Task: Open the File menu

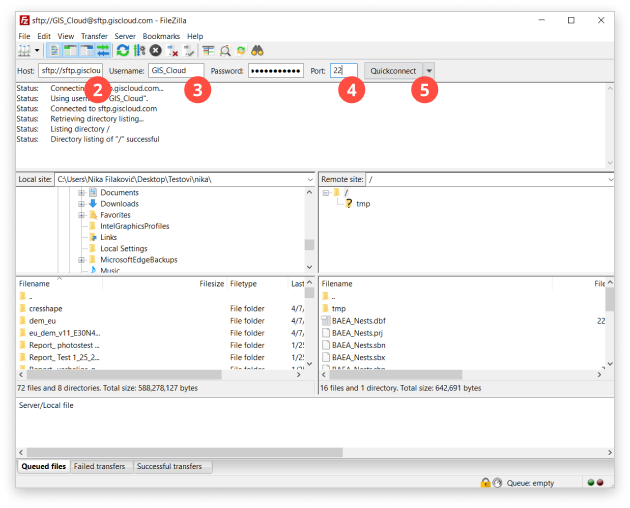Action: tap(24, 36)
